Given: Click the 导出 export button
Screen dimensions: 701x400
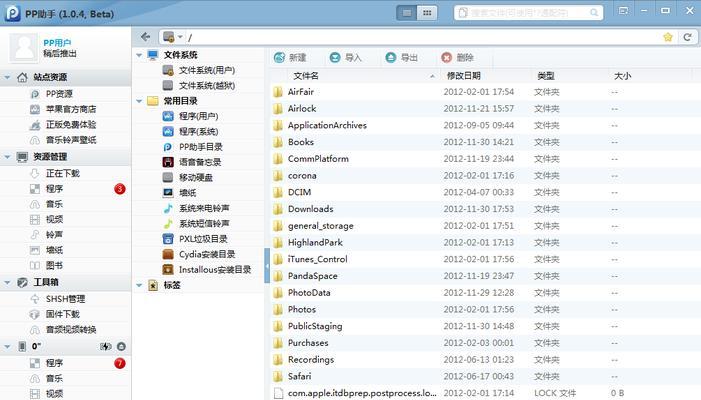Looking at the screenshot, I should [x=401, y=58].
